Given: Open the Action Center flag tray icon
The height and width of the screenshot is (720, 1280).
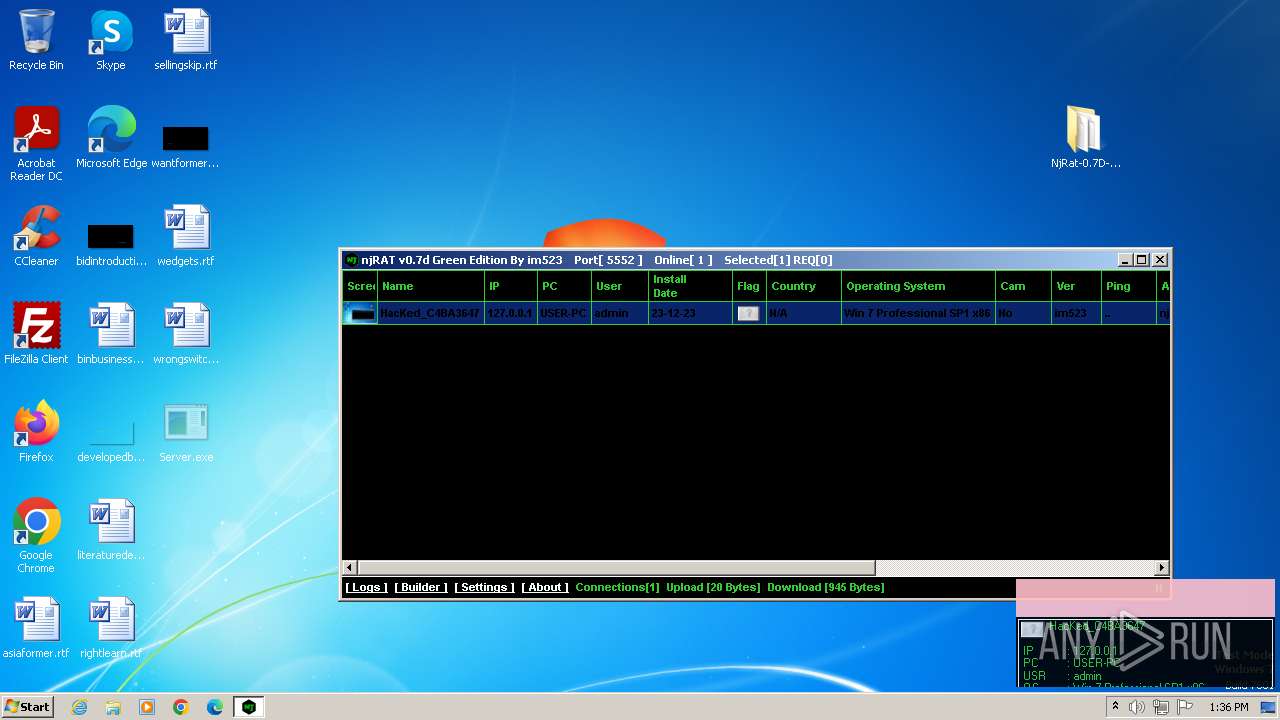Looking at the screenshot, I should click(1185, 707).
